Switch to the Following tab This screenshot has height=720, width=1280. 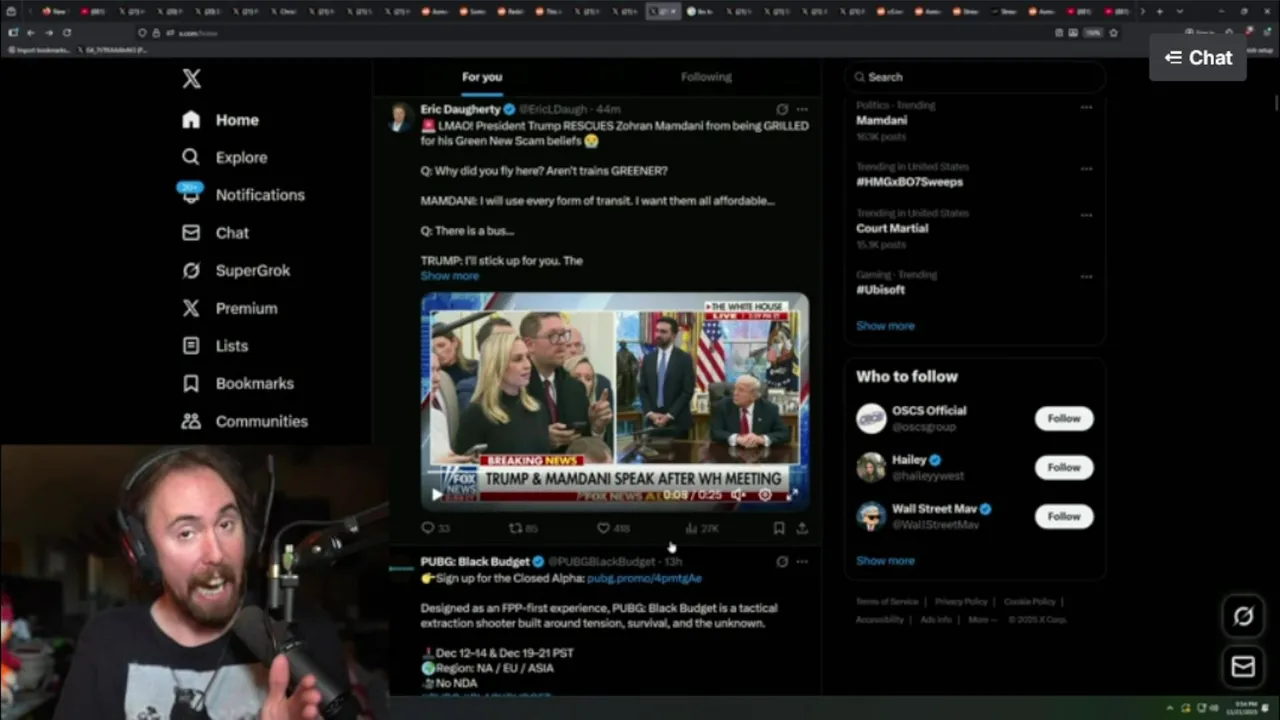706,77
